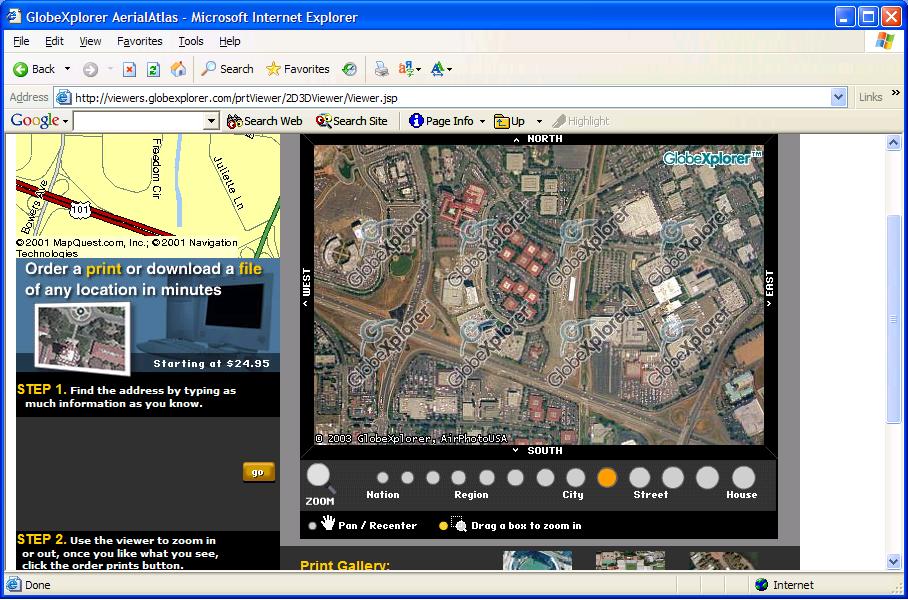Open the translate language toolbar icon

[409, 69]
